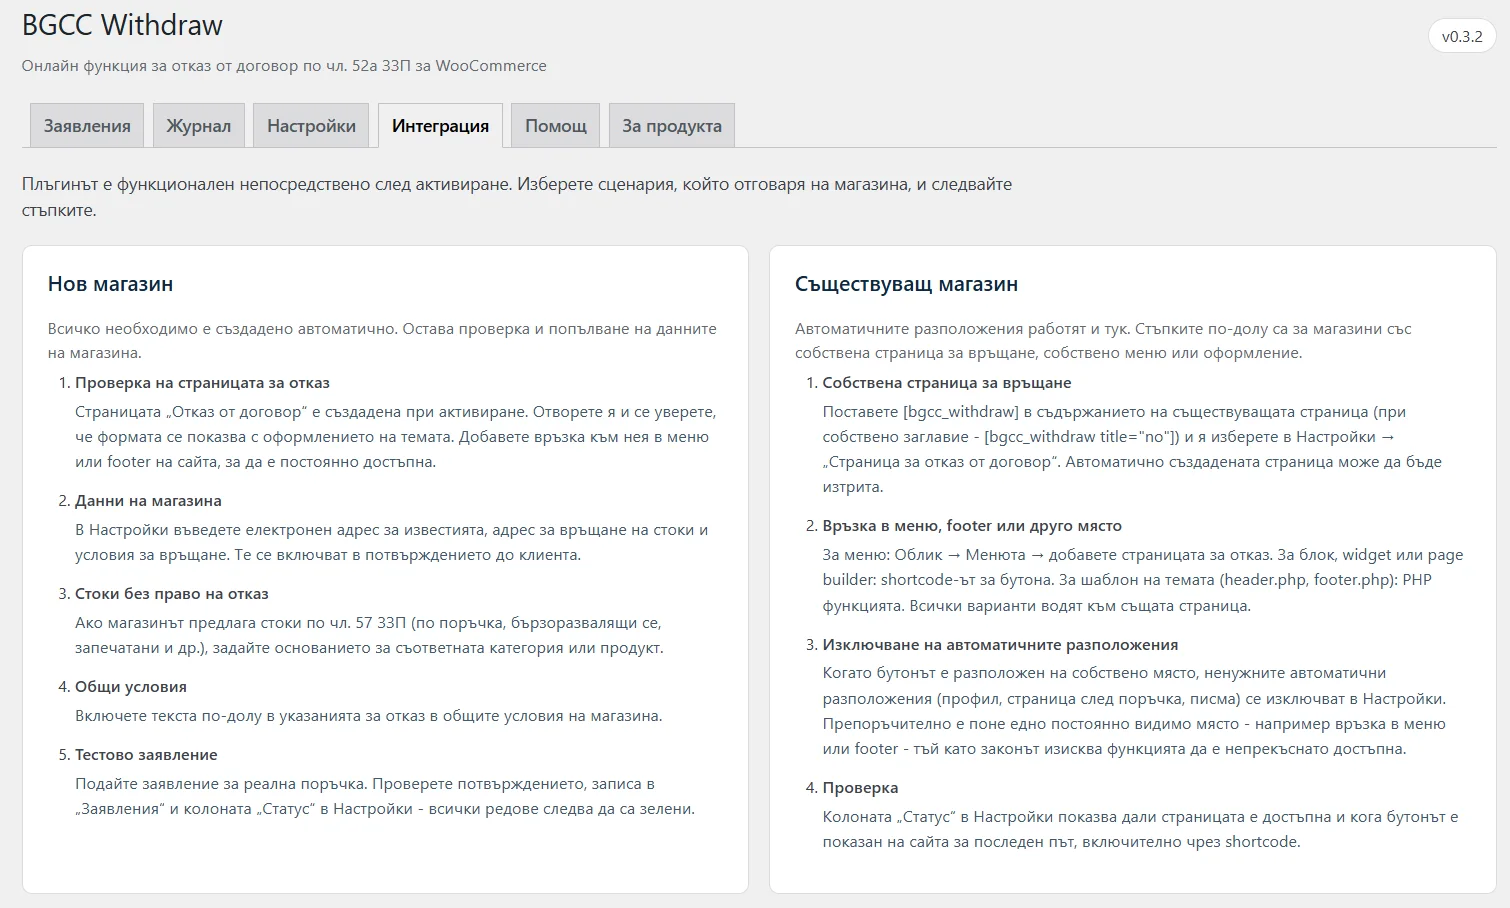The width and height of the screenshot is (1510, 908).
Task: Select the Интеграция tab
Action: (440, 125)
